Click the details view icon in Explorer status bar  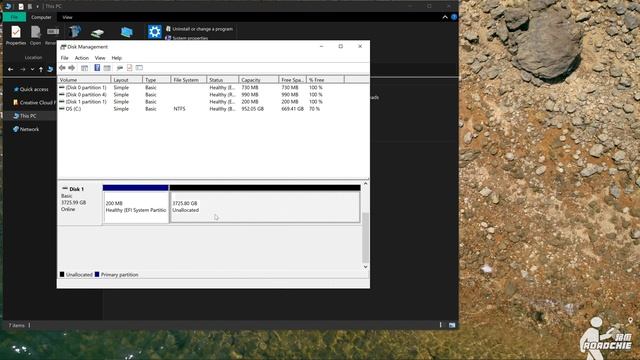point(441,325)
